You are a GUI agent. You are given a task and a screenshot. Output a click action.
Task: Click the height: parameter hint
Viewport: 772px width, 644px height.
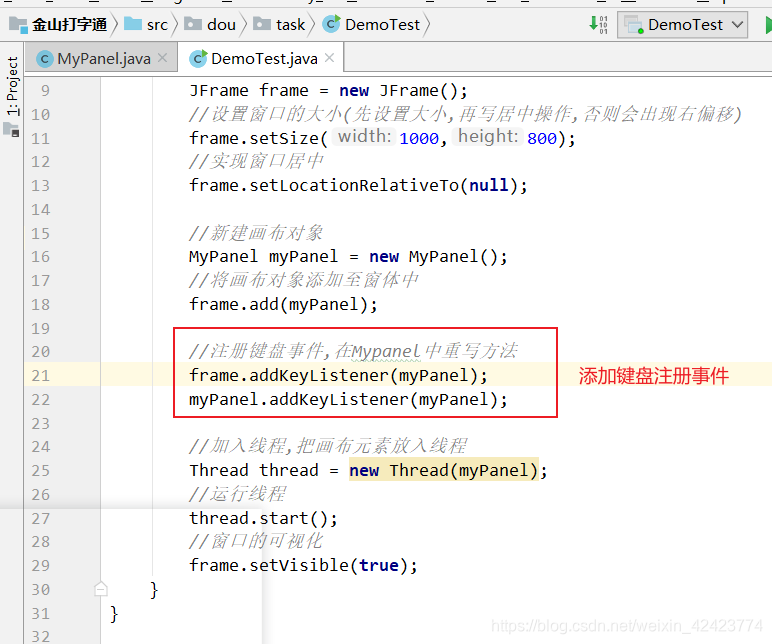(488, 136)
